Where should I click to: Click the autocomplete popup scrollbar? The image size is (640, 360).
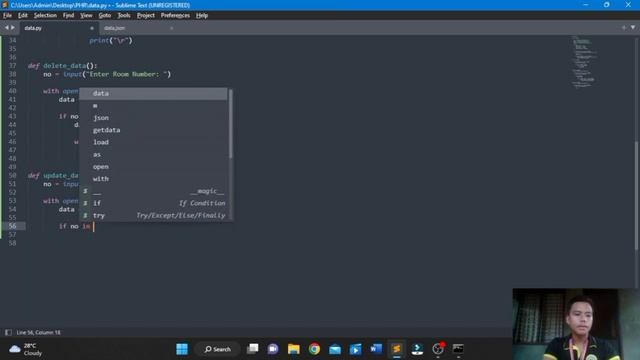(x=230, y=124)
